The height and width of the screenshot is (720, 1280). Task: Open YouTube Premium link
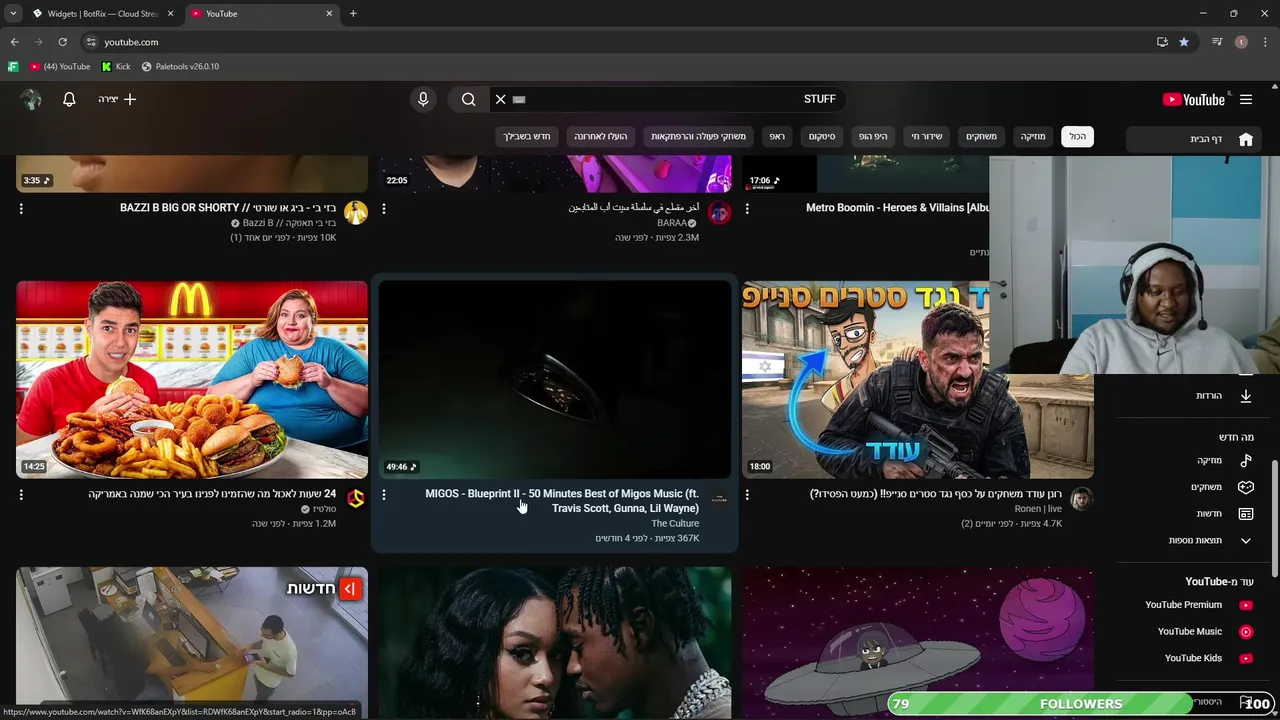pyautogui.click(x=1195, y=605)
